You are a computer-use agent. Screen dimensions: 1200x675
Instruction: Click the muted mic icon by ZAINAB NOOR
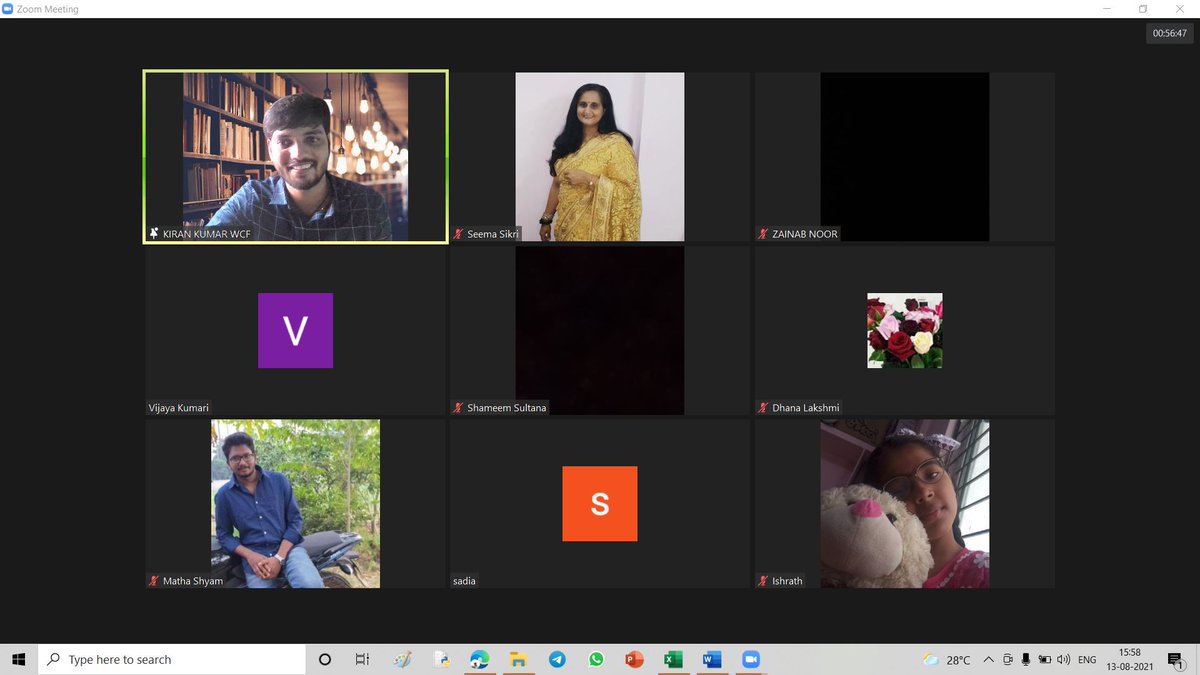[x=764, y=234]
